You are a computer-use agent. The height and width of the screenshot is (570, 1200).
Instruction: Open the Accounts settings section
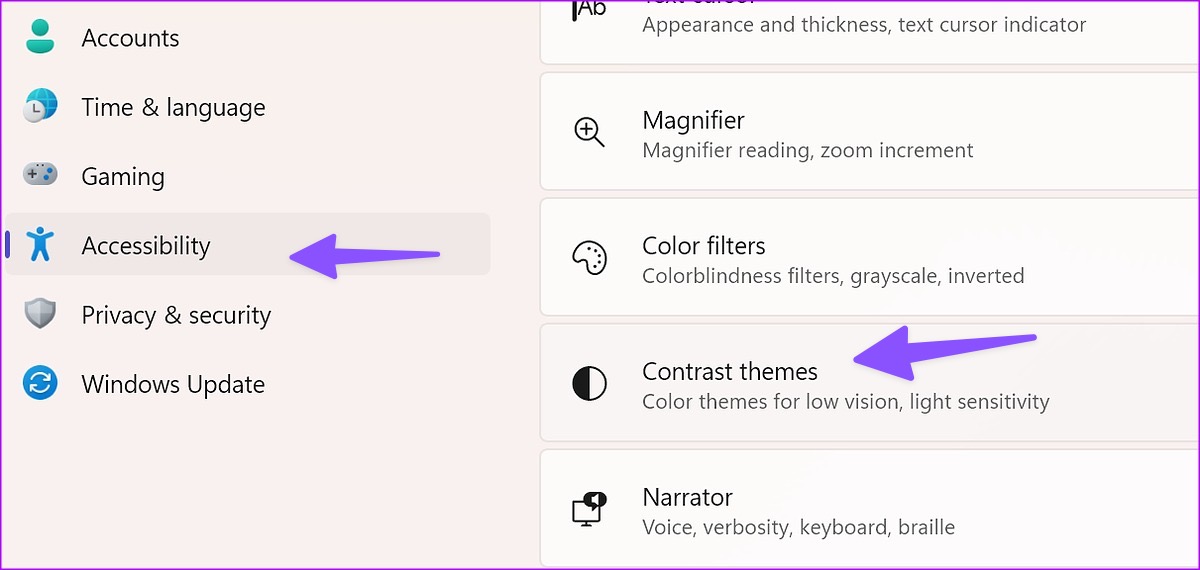click(247, 38)
